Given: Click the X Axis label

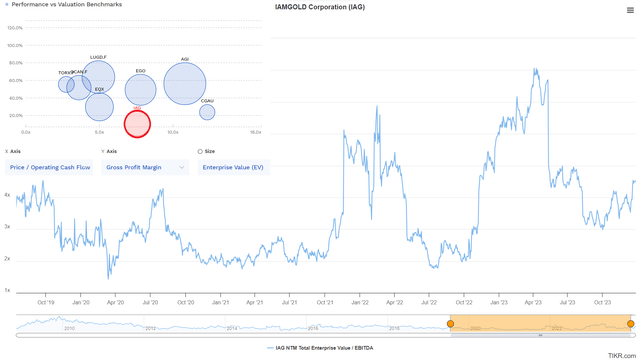Looking at the screenshot, I should (13, 151).
